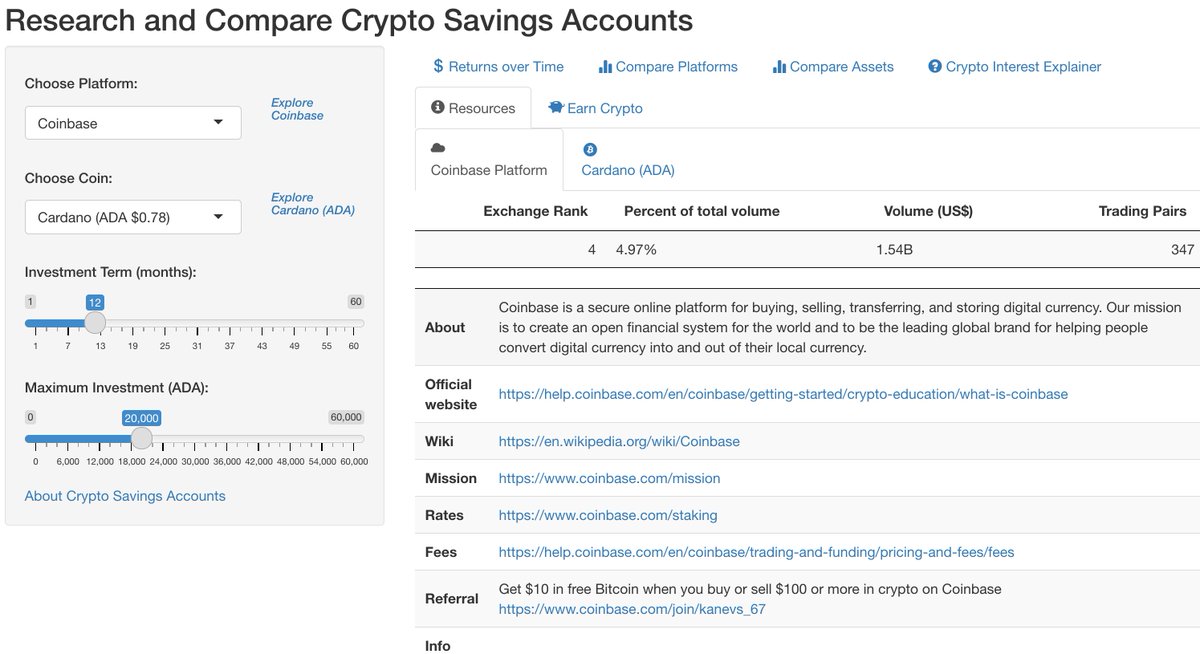Open the Returns over Time tab
Screen dimensions: 1200x654
498,67
